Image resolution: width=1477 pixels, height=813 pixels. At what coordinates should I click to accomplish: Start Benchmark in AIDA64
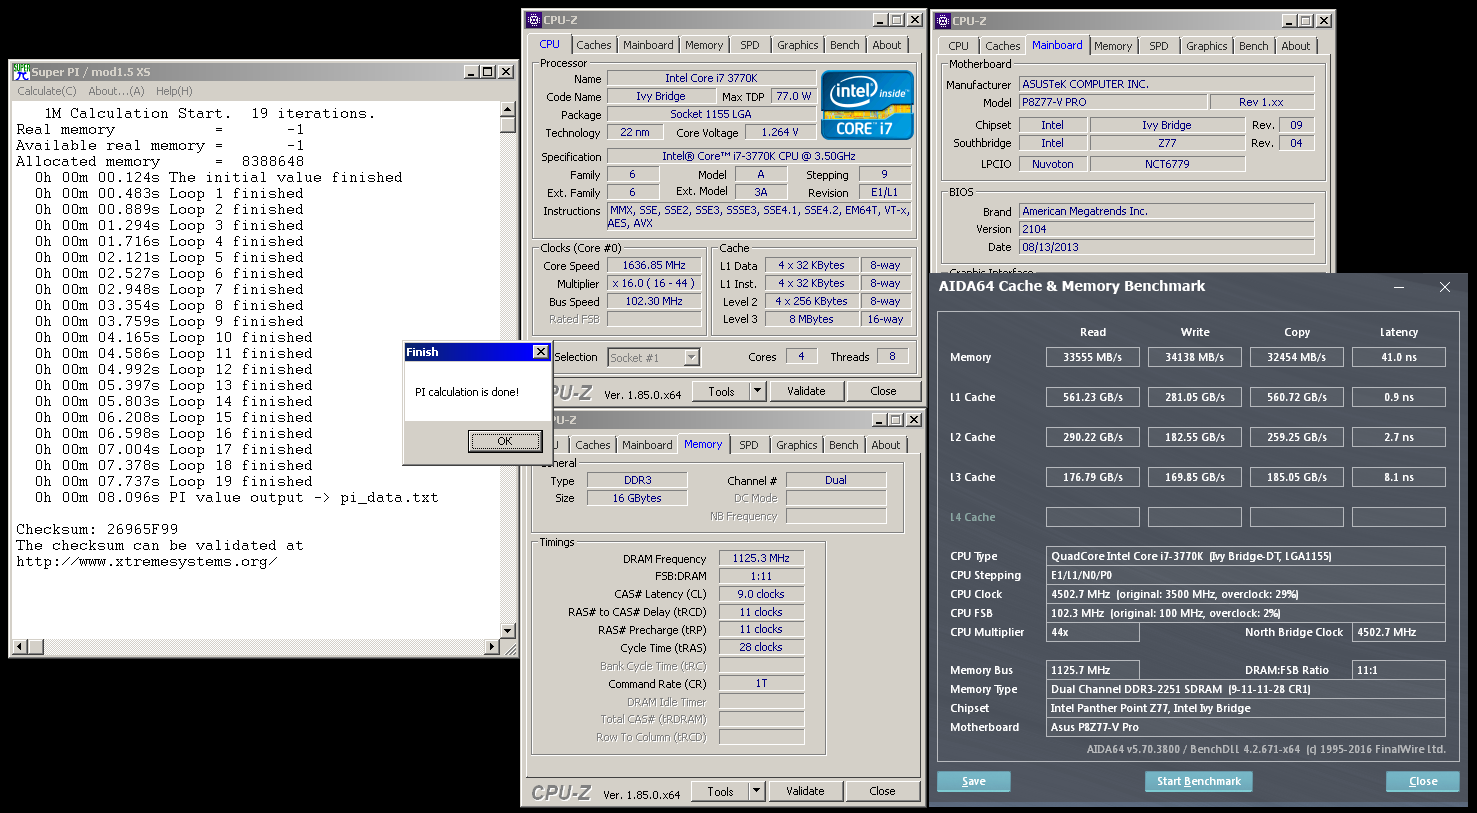pos(1199,782)
